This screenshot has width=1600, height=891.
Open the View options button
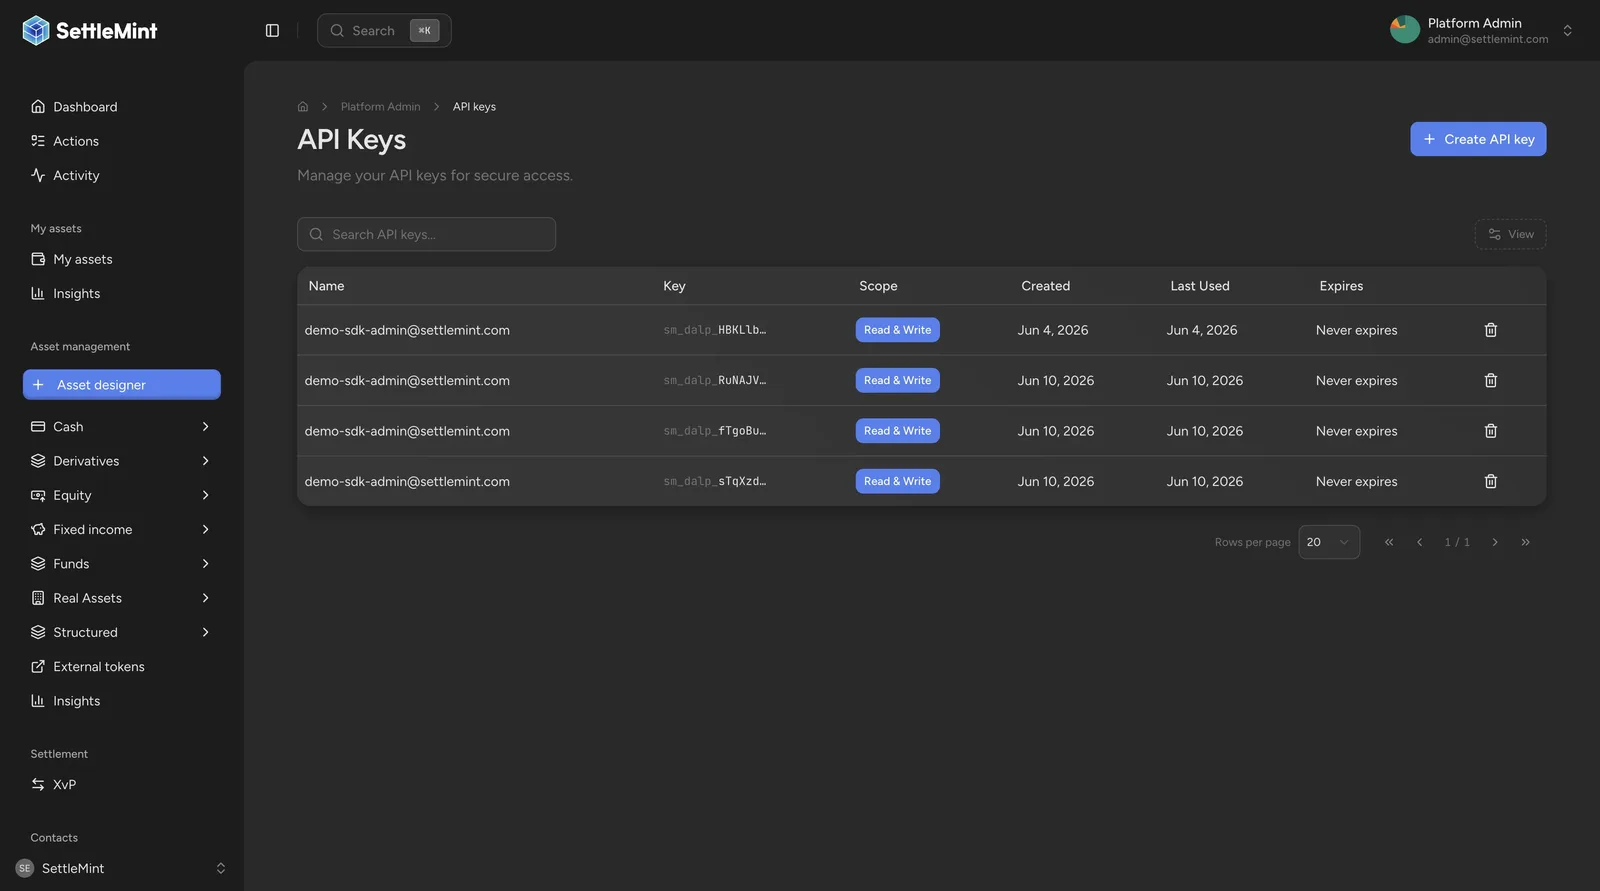point(1510,234)
